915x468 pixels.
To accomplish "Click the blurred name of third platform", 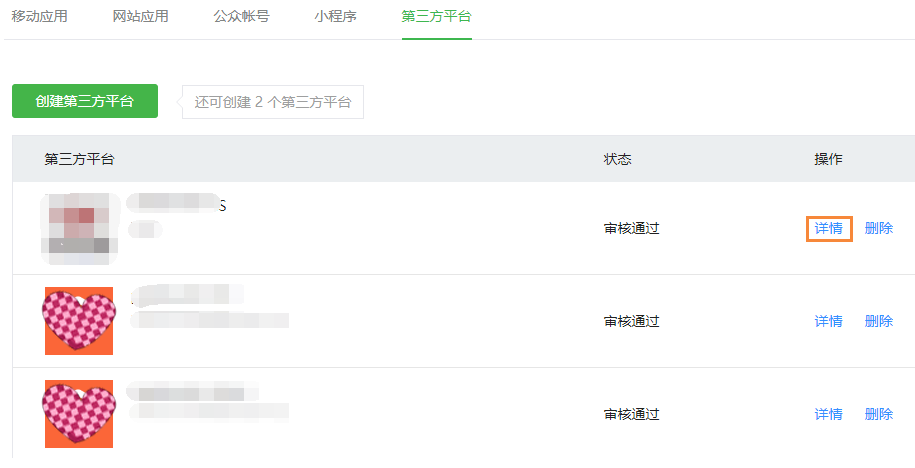I will click(x=193, y=391).
